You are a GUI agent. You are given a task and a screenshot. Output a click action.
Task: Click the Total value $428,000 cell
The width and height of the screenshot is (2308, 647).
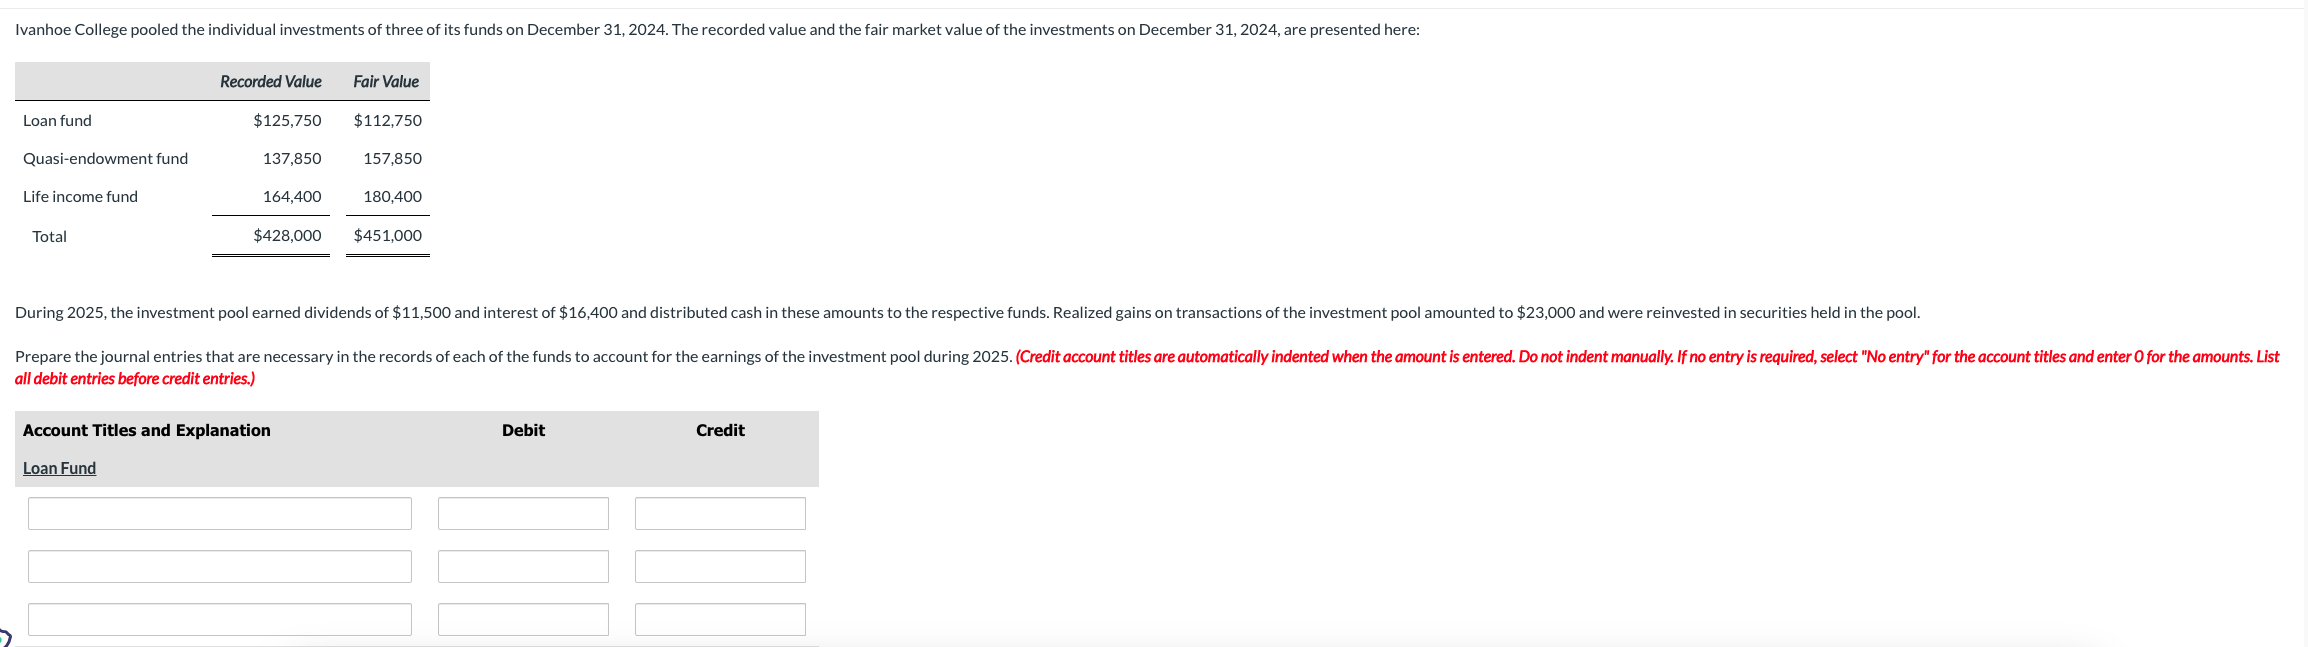click(287, 235)
